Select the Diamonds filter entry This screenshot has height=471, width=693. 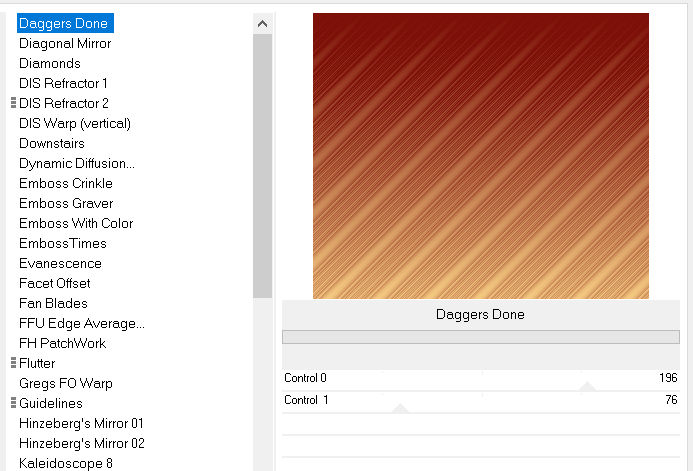[x=50, y=63]
